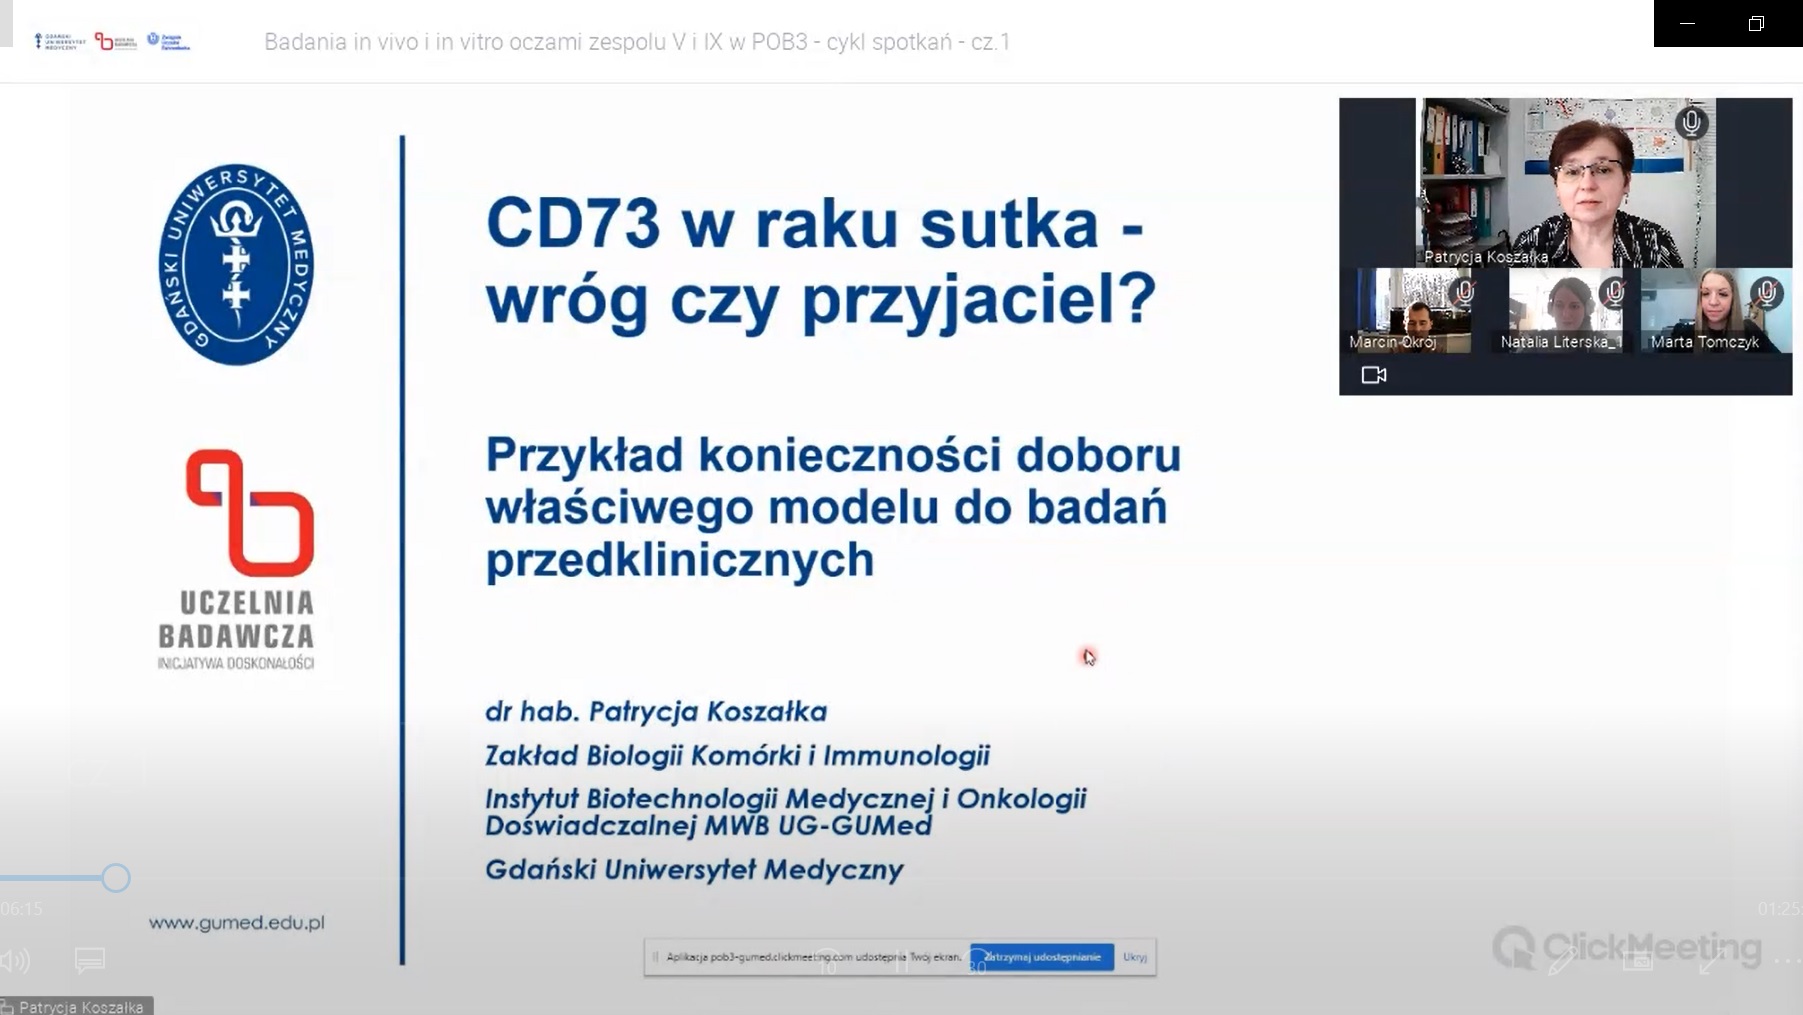Image resolution: width=1803 pixels, height=1015 pixels.
Task: Click the camera icon below video tiles
Action: point(1374,375)
